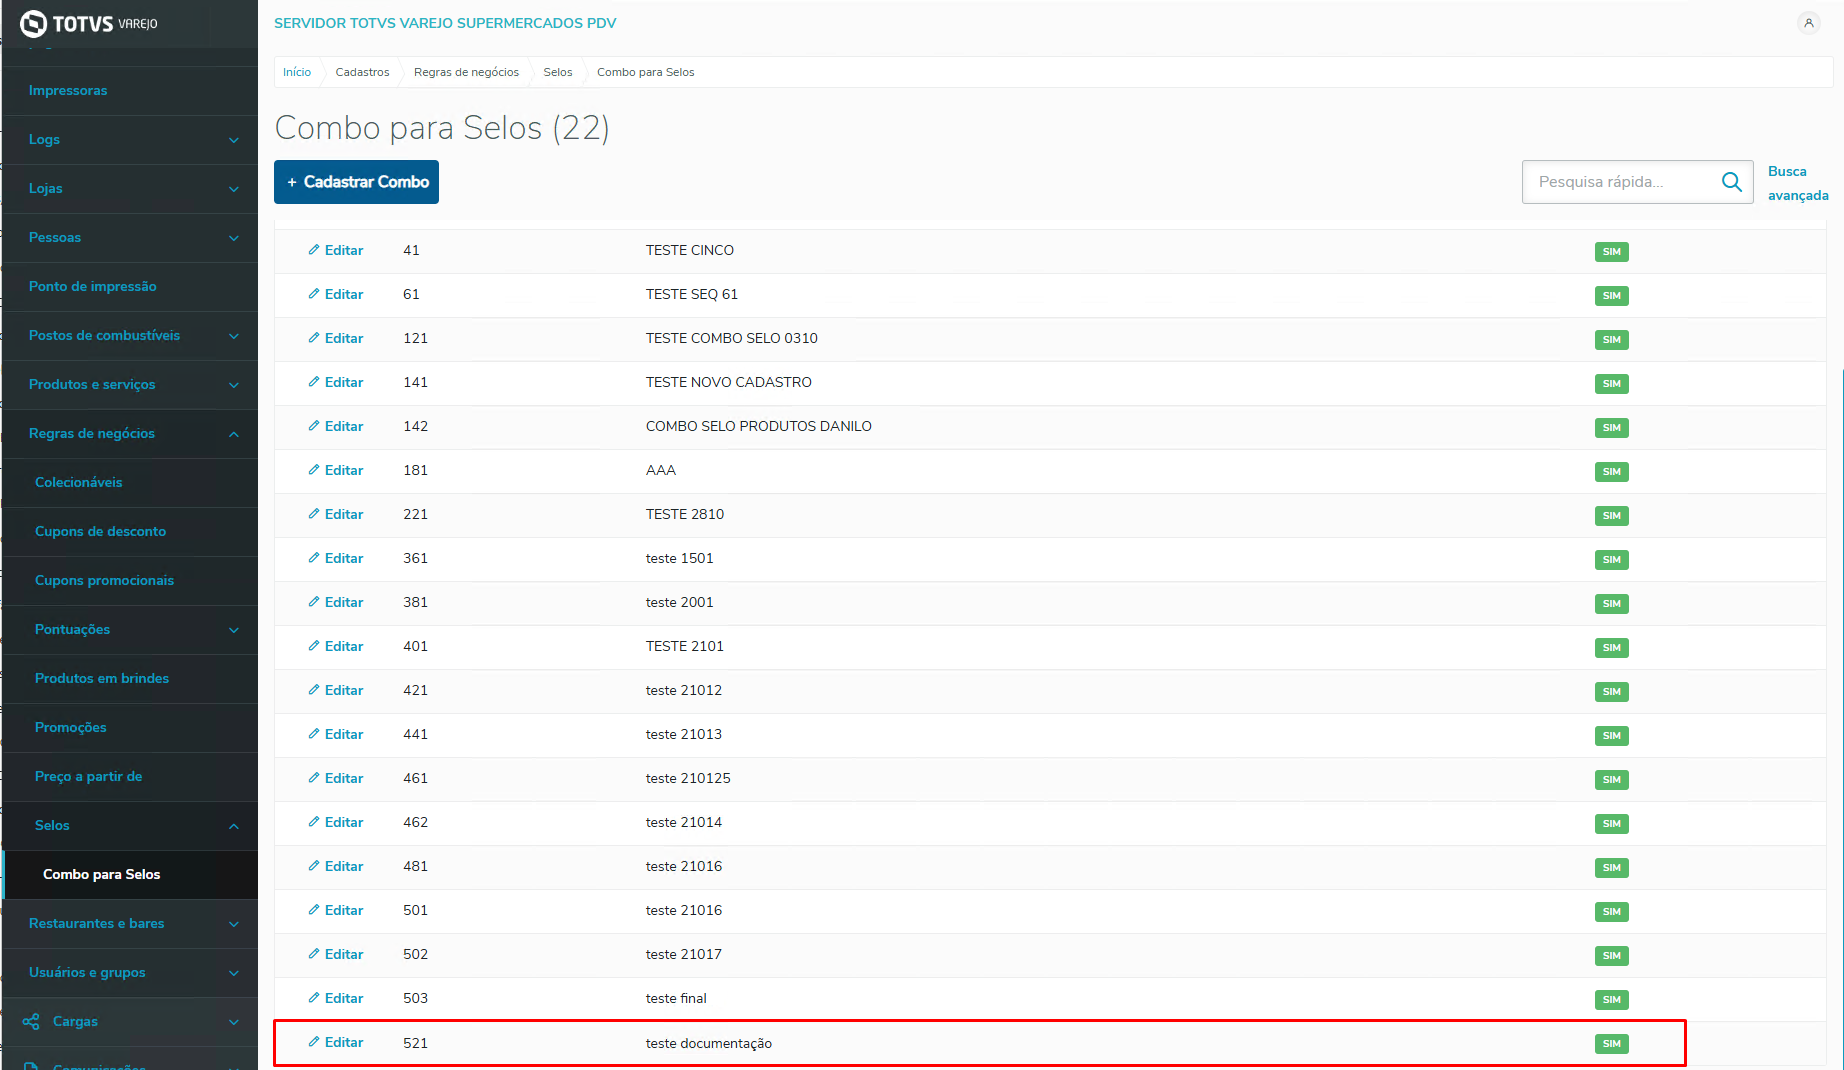
Task: Click the pencil icon for combo 361
Action: [314, 558]
